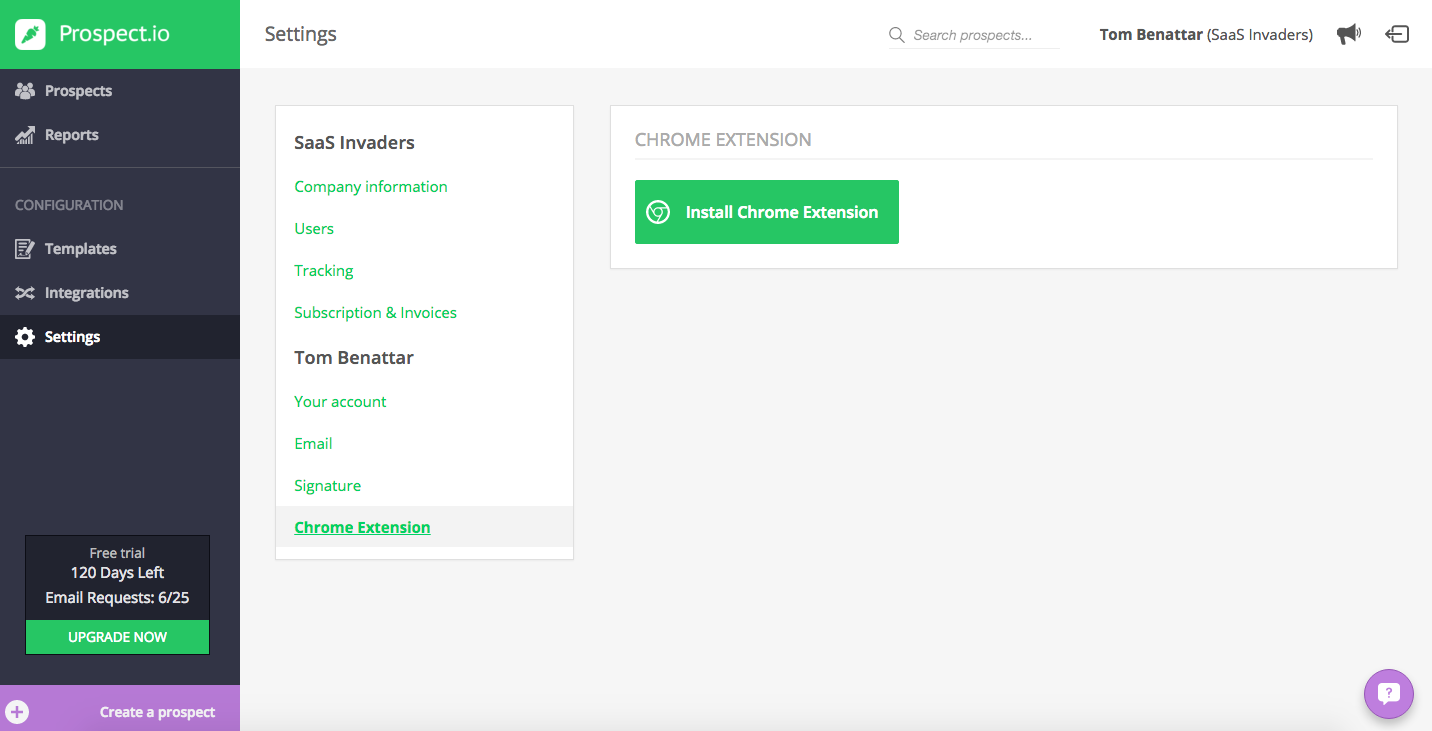The image size is (1432, 731).
Task: Click the Chrome logo on install button
Action: coord(658,212)
